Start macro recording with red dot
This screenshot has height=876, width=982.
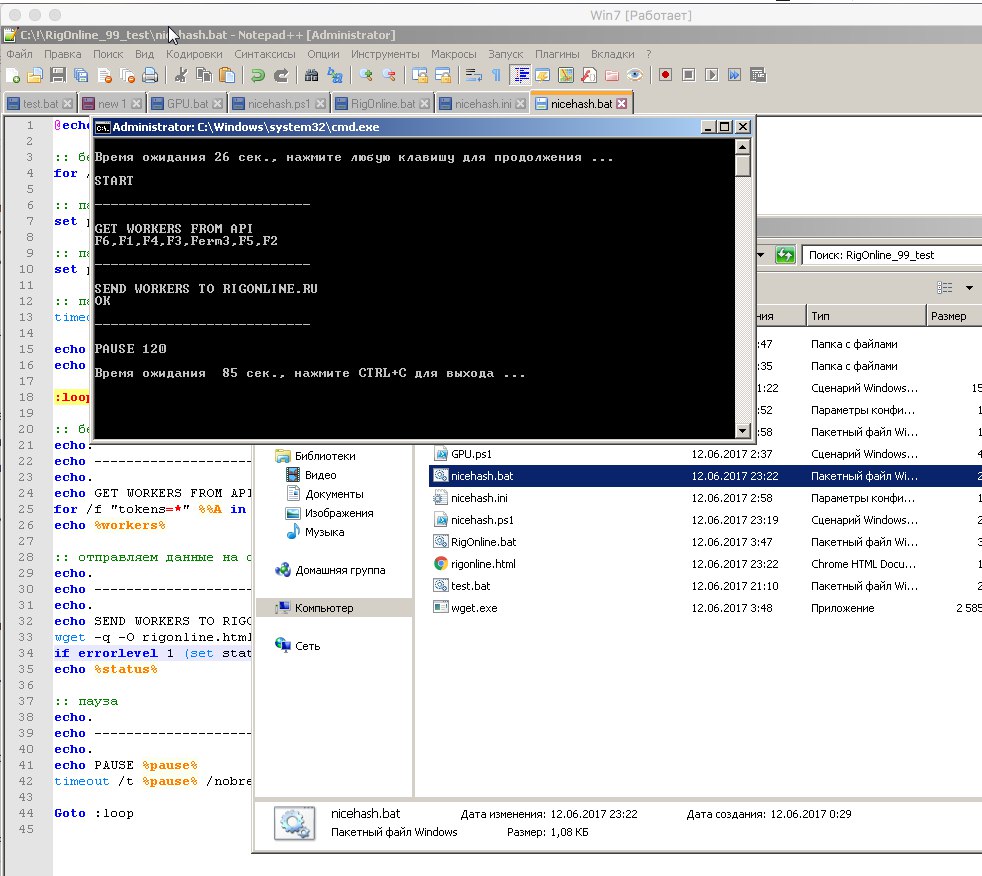tap(665, 75)
